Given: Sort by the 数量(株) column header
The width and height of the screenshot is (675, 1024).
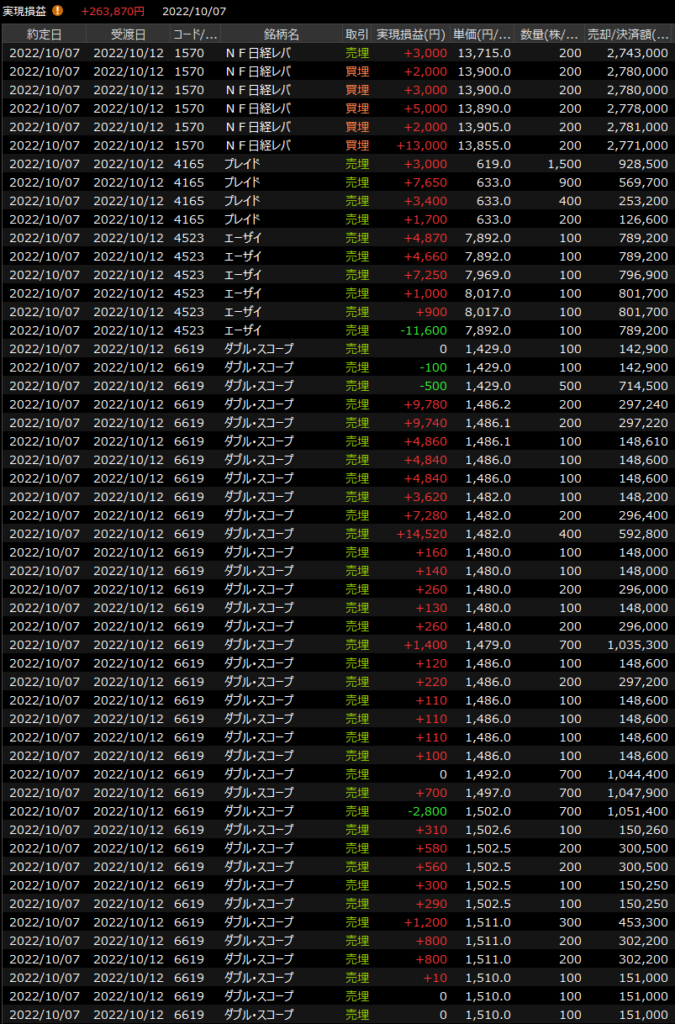Looking at the screenshot, I should 552,34.
